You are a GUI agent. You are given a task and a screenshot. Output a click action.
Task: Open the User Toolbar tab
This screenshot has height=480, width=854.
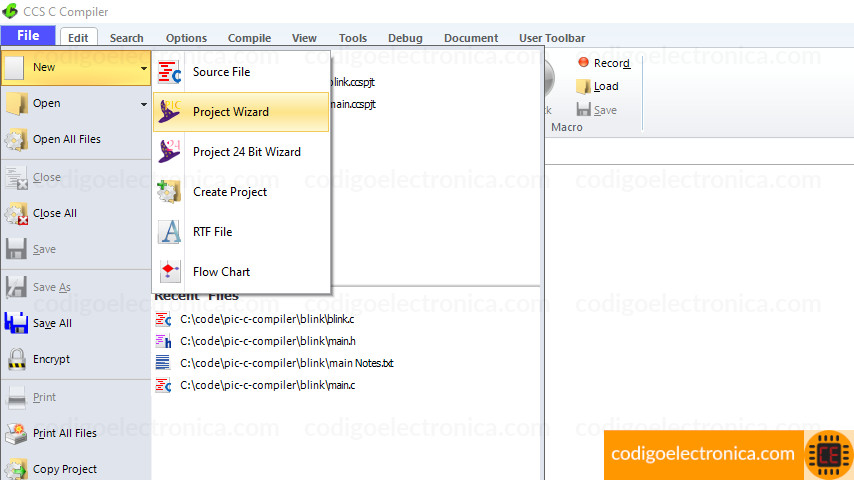pos(552,38)
